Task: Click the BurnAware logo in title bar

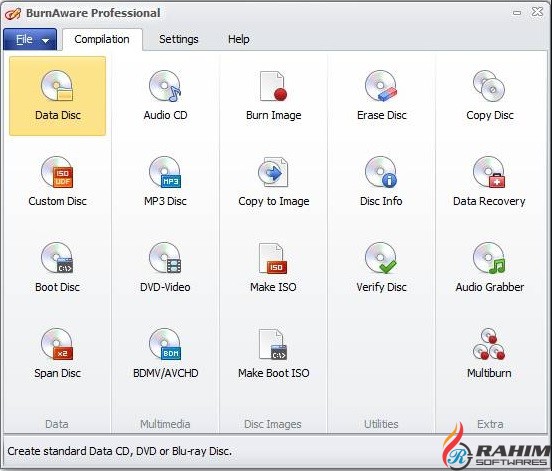Action: point(13,13)
